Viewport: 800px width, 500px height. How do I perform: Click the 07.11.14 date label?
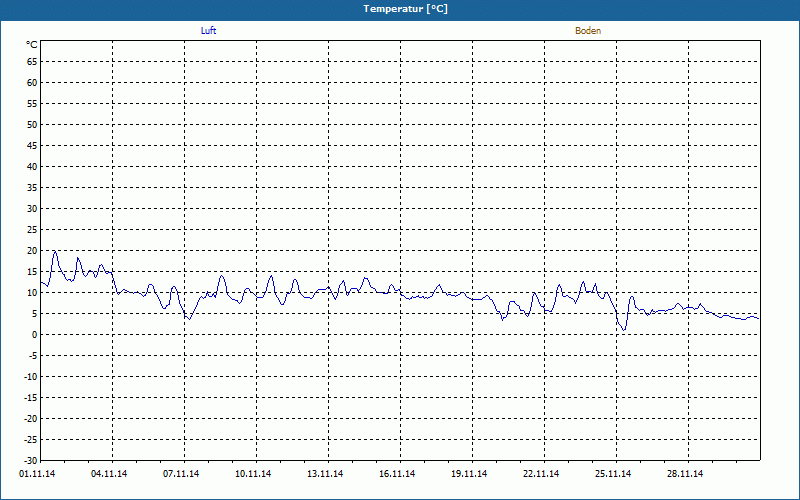coord(181,474)
